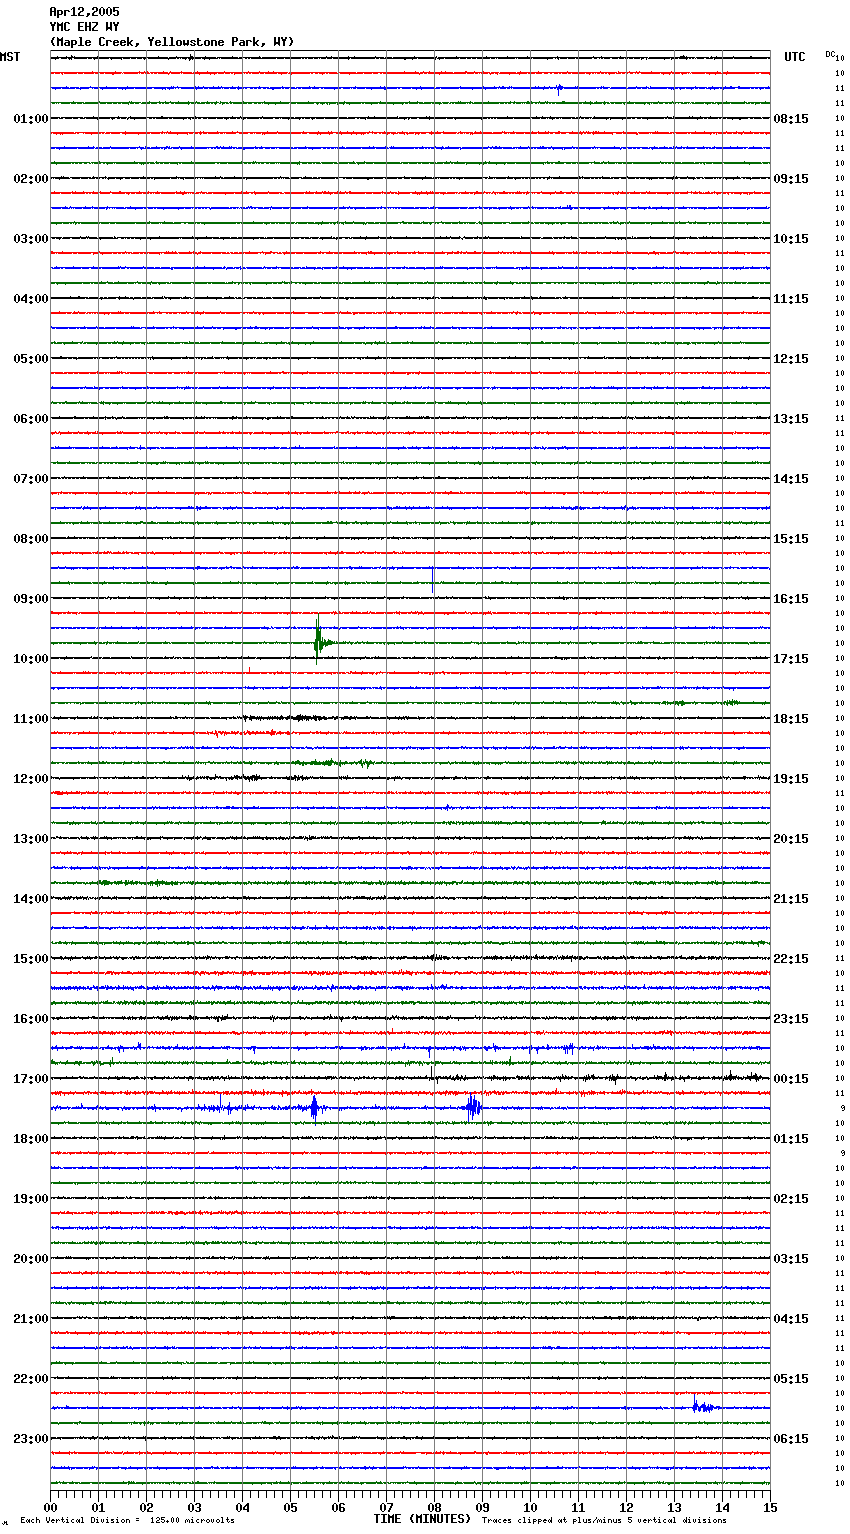Click the '20:00' MST hour label
This screenshot has width=850, height=1534.
pyautogui.click(x=30, y=1259)
